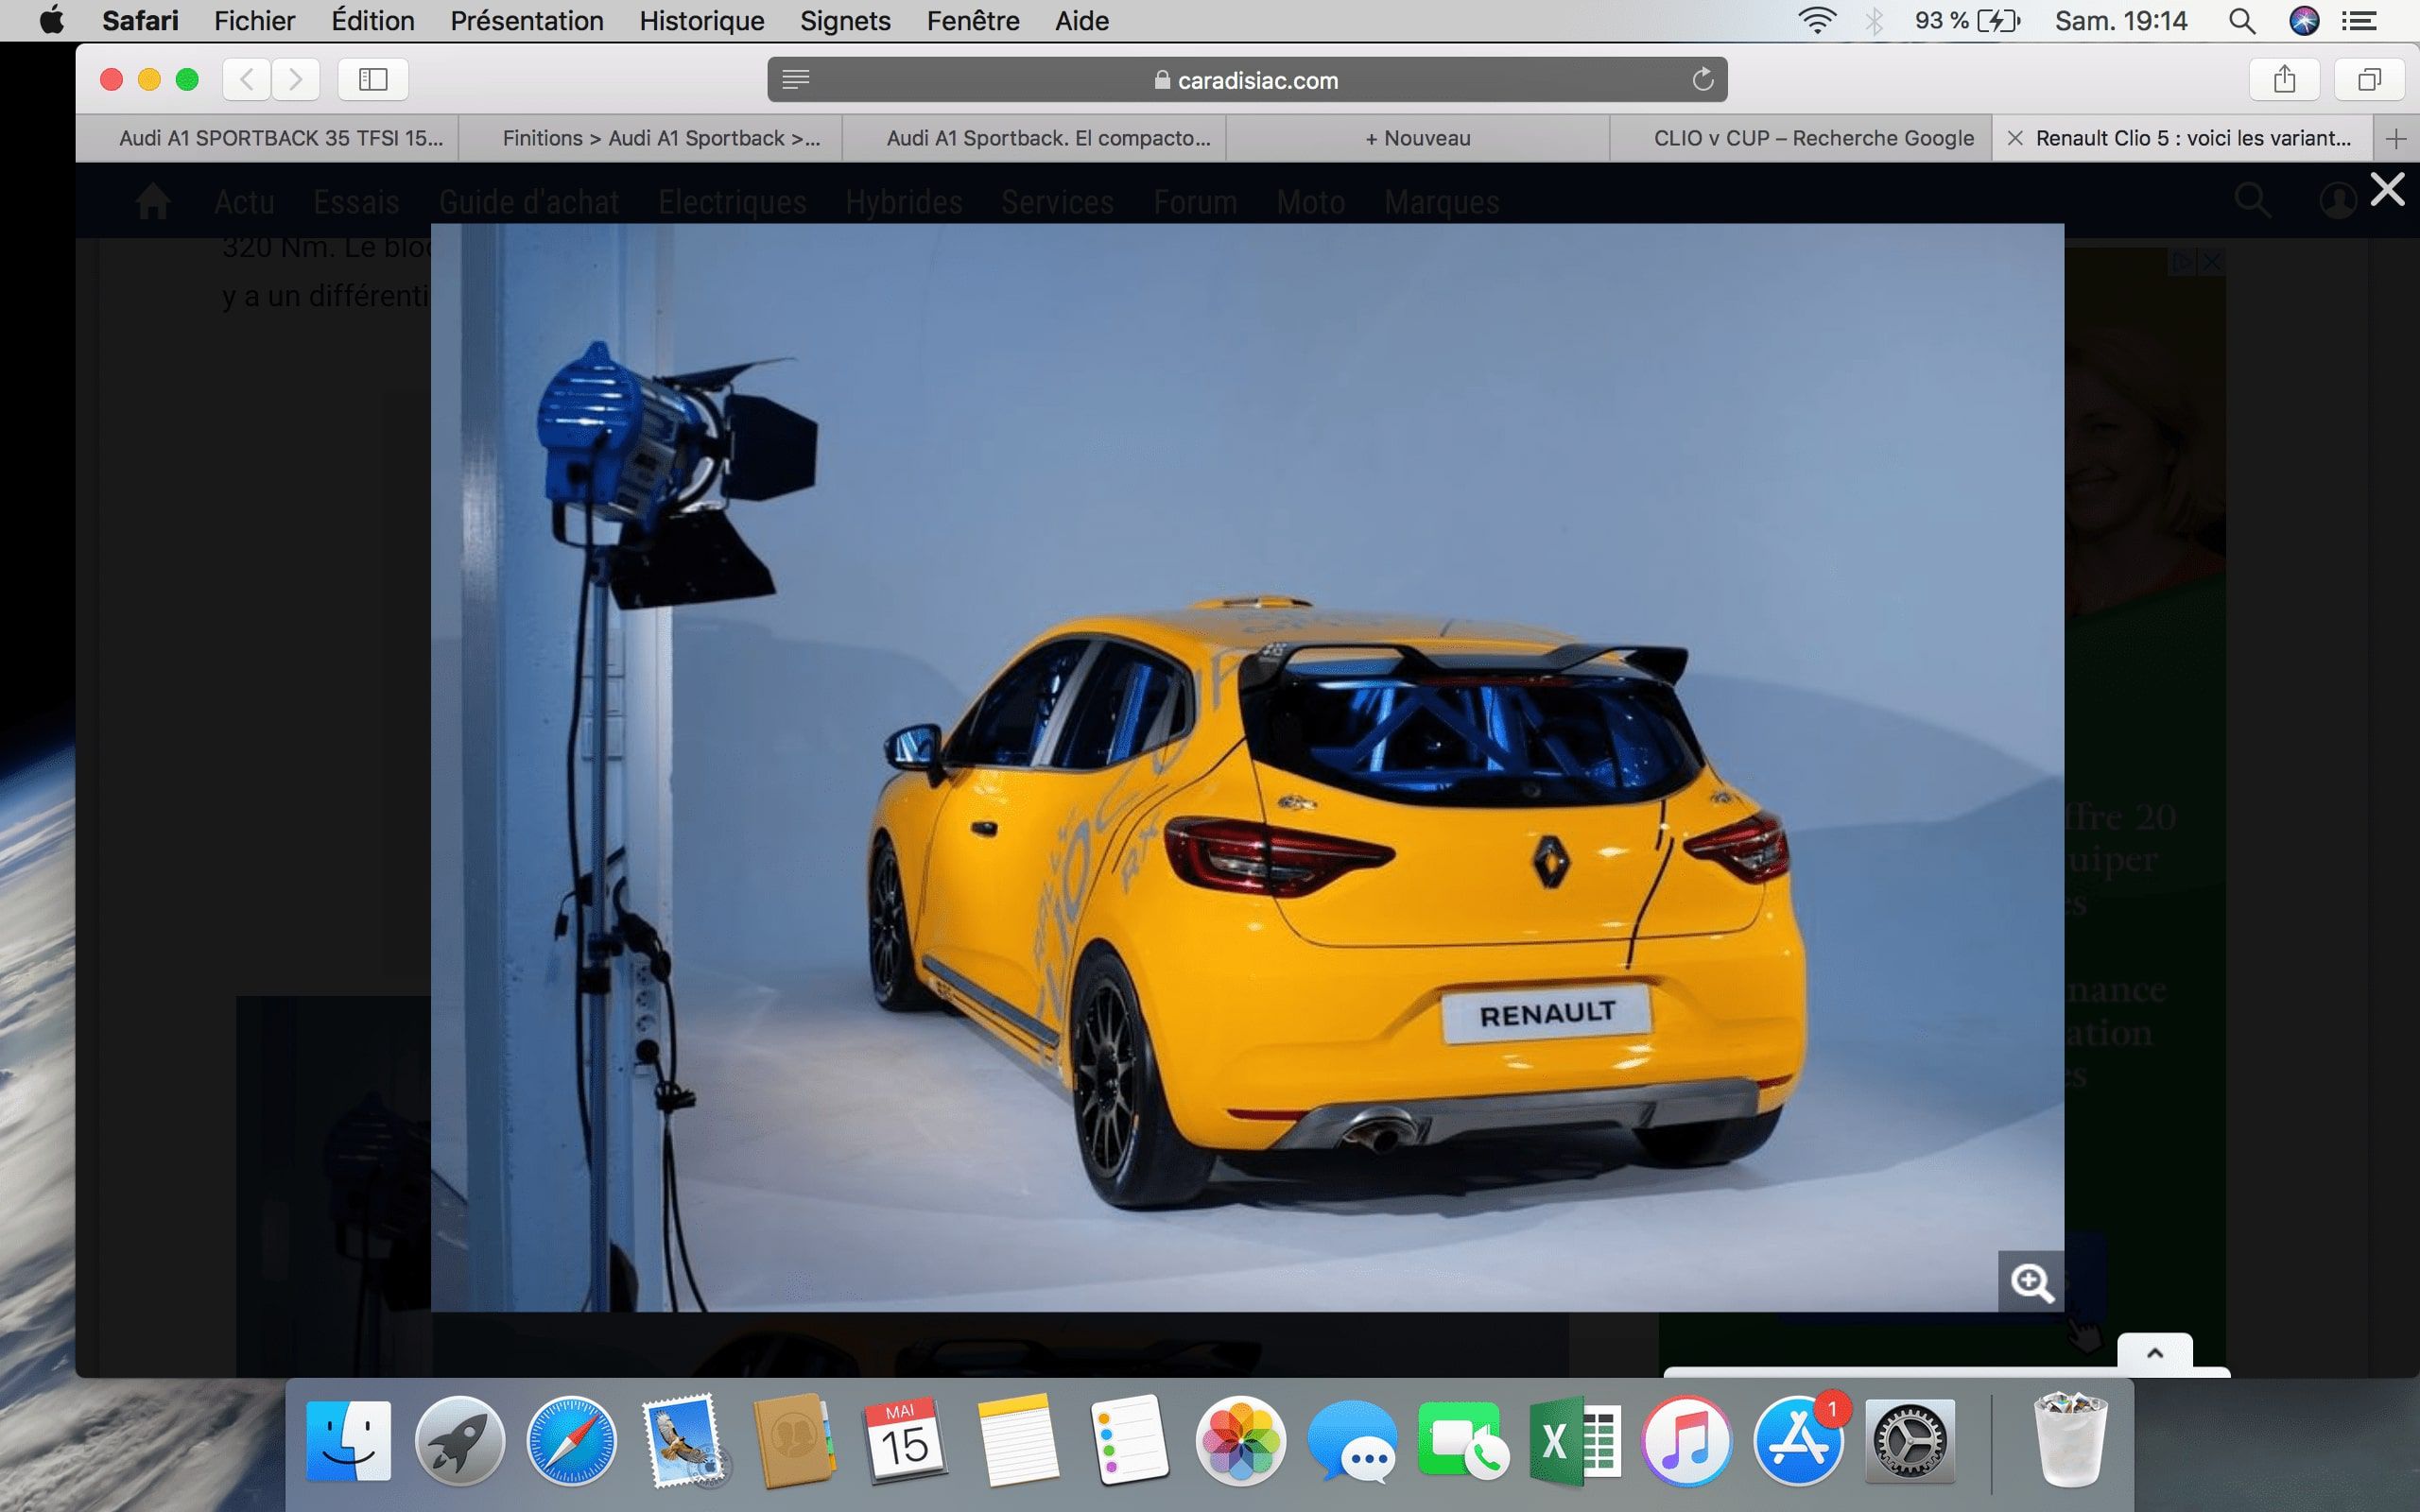Viewport: 2420px width, 1512px height.
Task: Switch to Finitions Audi A1 Sportback tab
Action: (651, 138)
